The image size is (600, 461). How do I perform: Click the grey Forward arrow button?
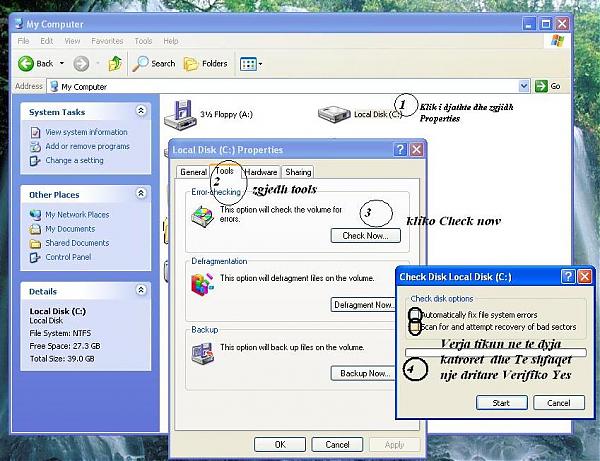pos(81,64)
